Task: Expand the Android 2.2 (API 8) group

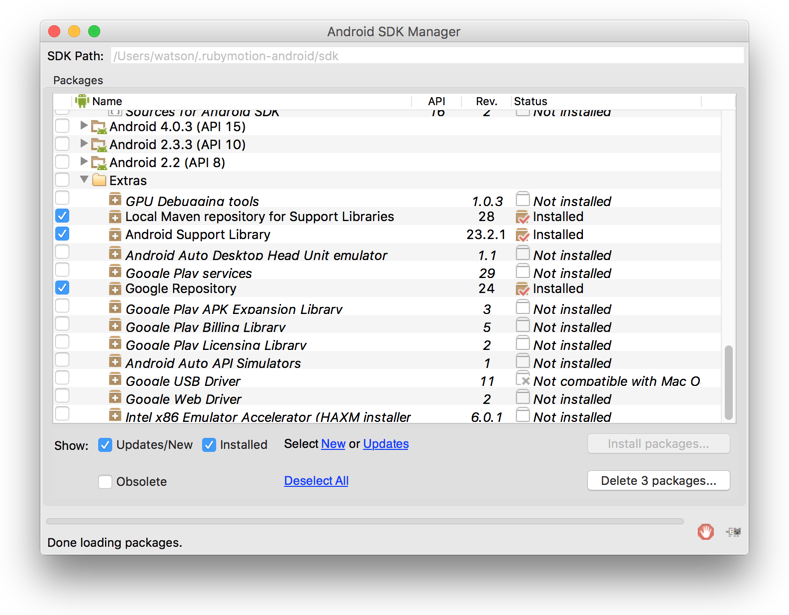Action: (84, 162)
